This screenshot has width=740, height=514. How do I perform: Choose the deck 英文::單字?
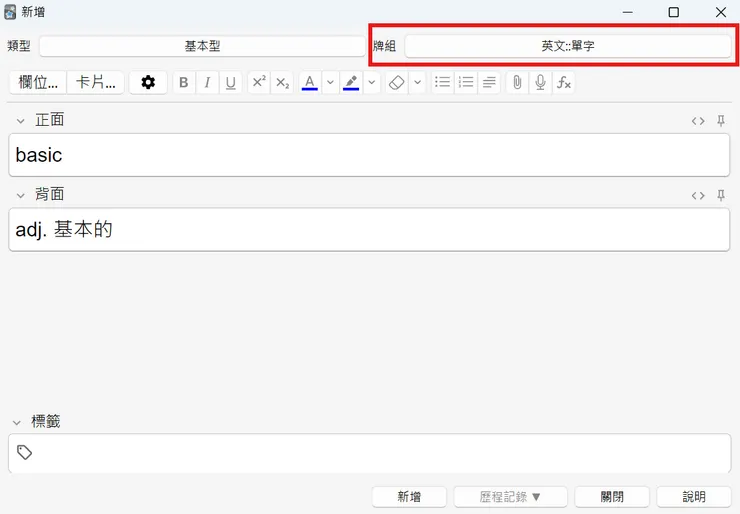(x=568, y=46)
